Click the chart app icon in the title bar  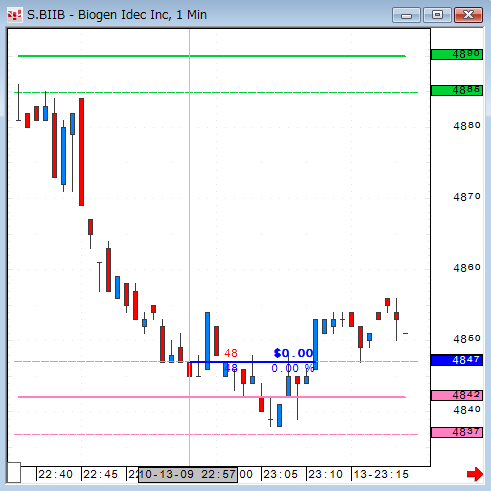[x=14, y=15]
